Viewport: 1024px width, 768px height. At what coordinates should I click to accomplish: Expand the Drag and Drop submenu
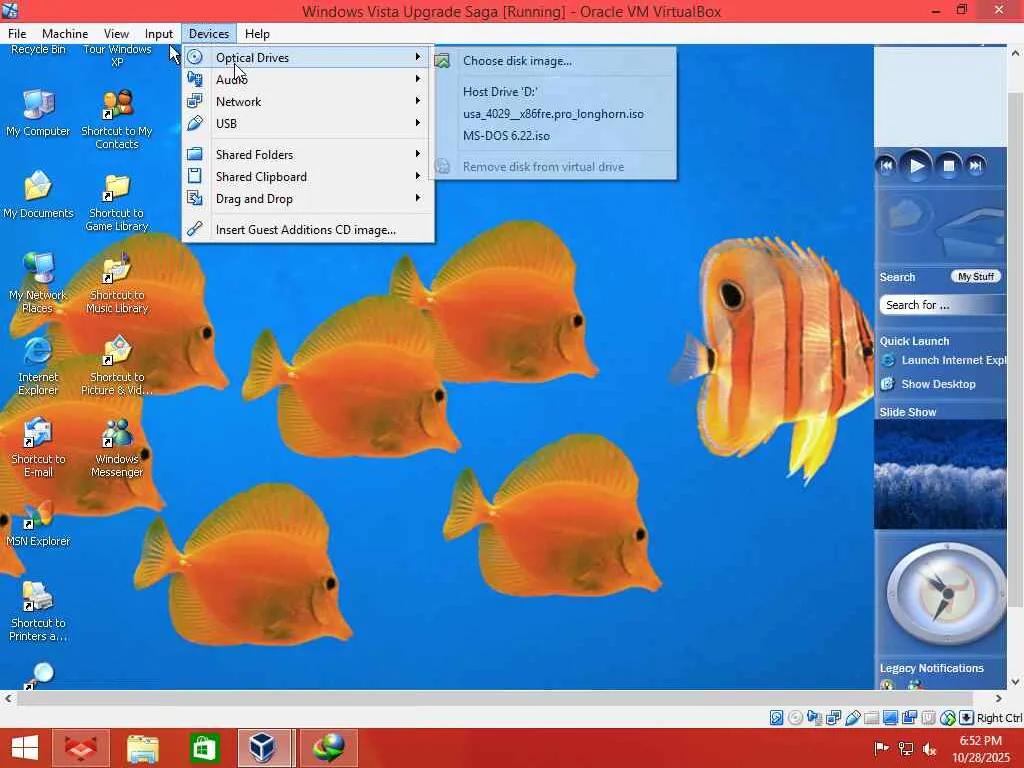tap(307, 199)
